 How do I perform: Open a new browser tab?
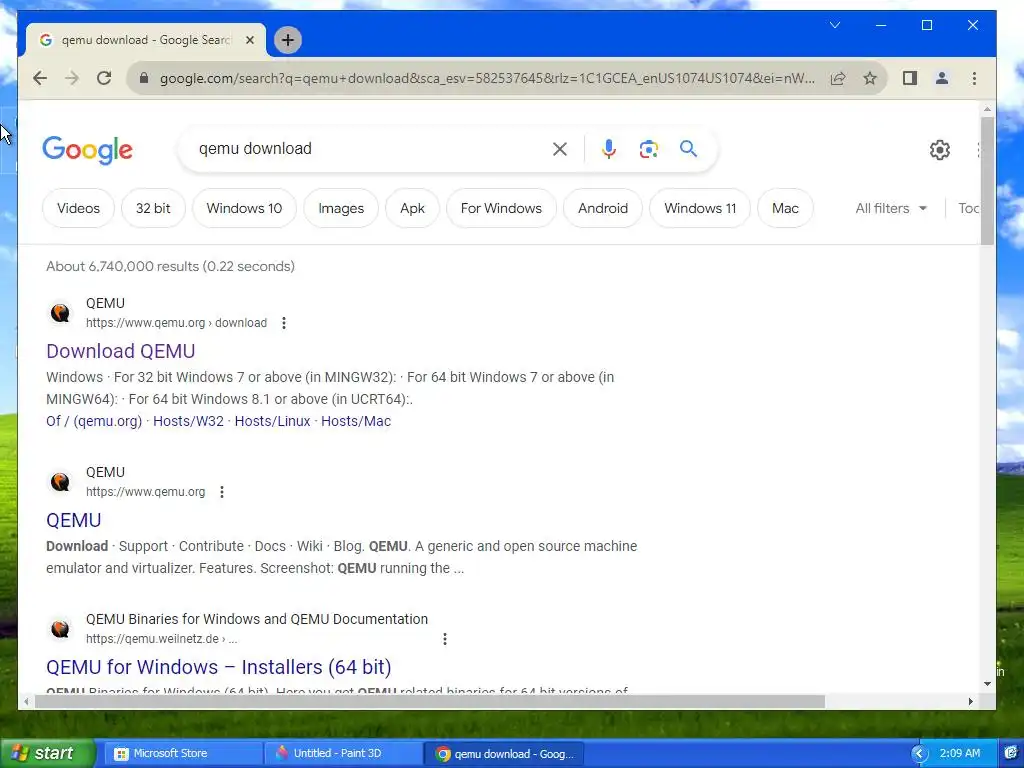click(x=287, y=40)
